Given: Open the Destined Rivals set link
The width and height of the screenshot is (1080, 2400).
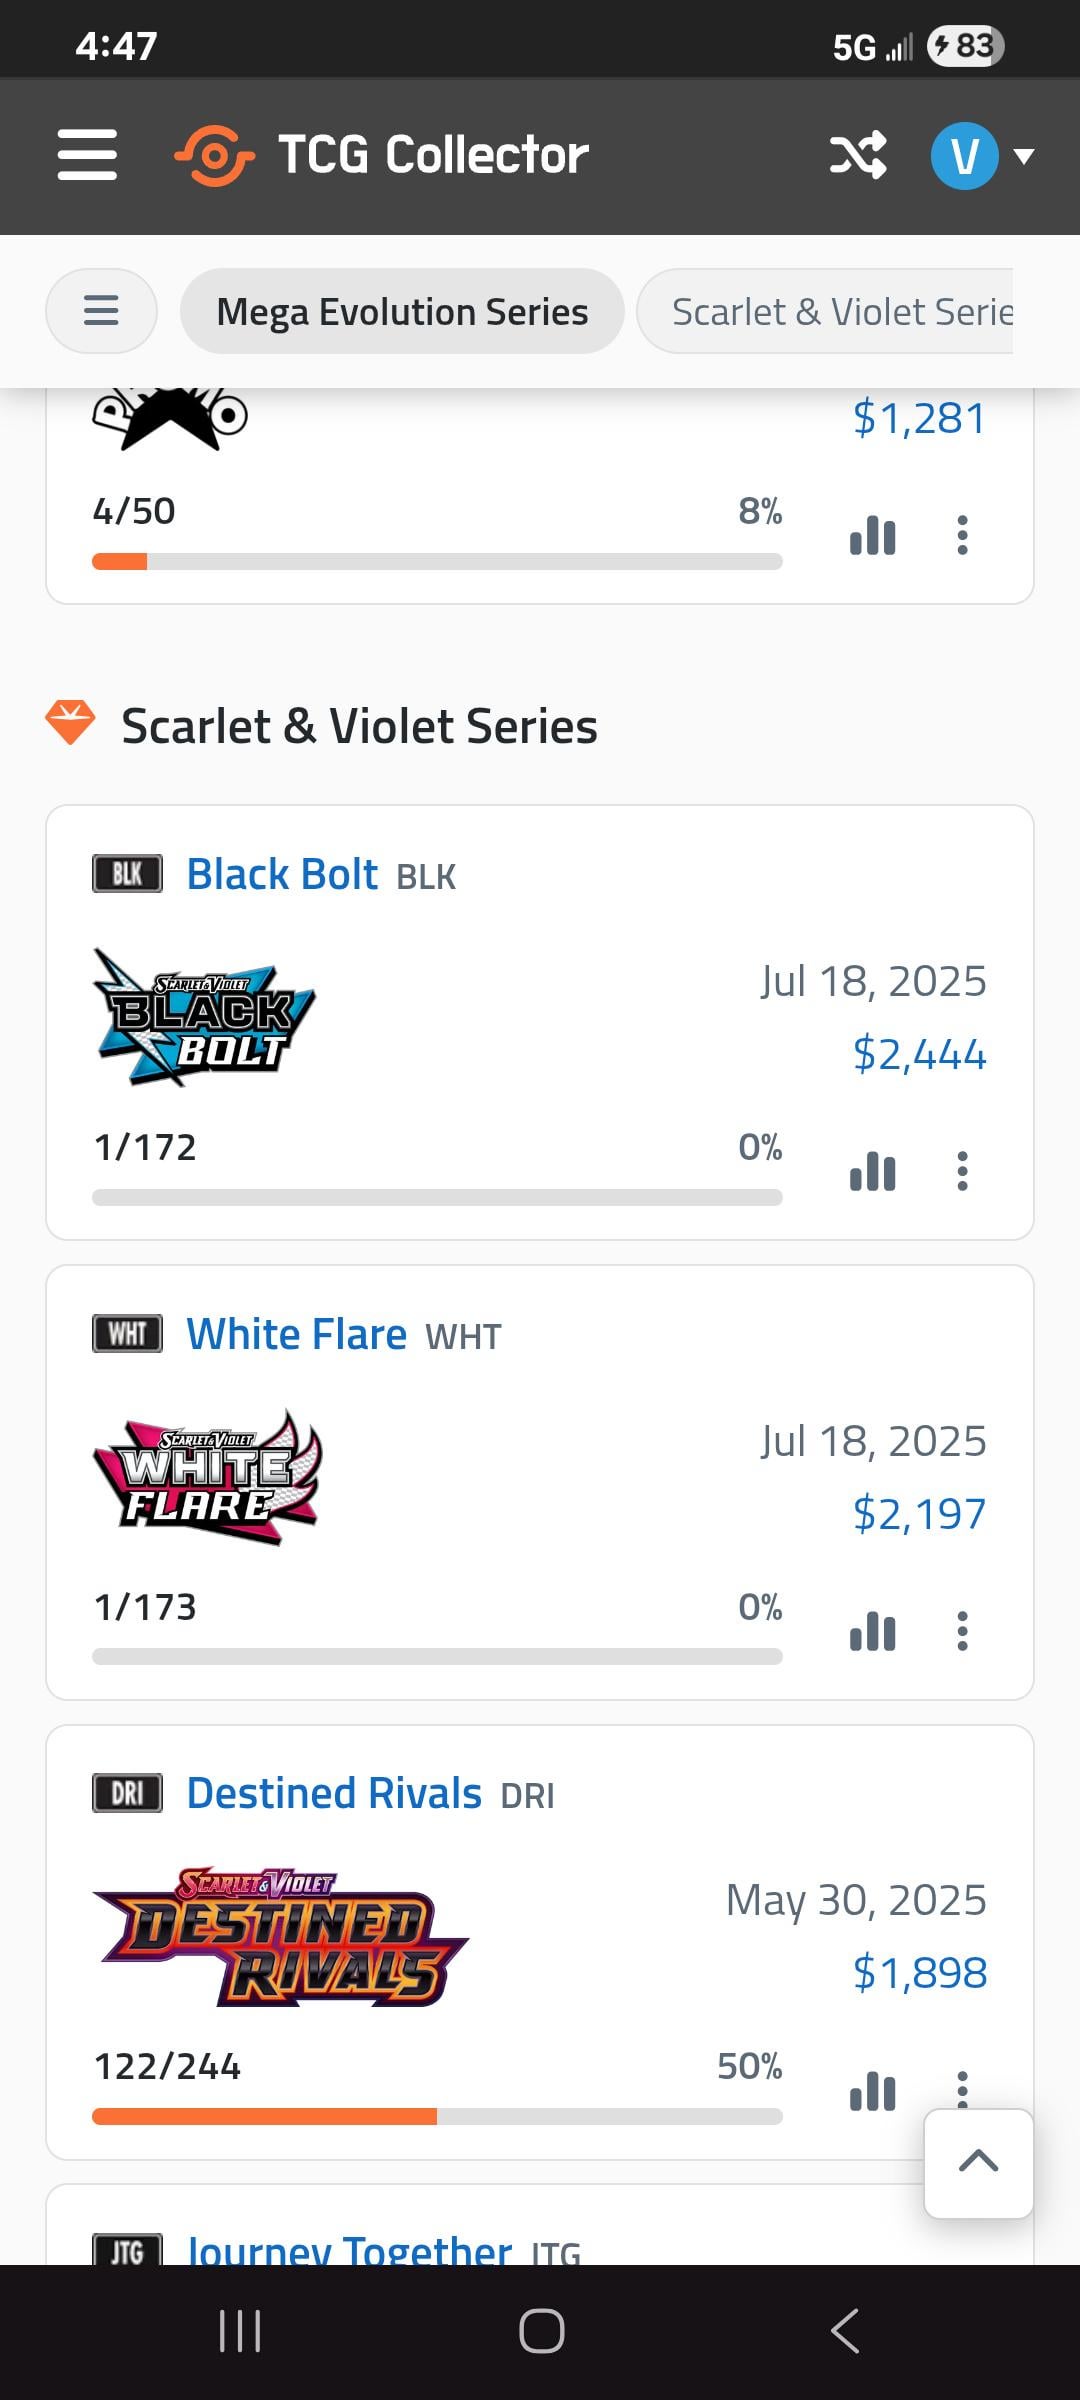Looking at the screenshot, I should (334, 1793).
